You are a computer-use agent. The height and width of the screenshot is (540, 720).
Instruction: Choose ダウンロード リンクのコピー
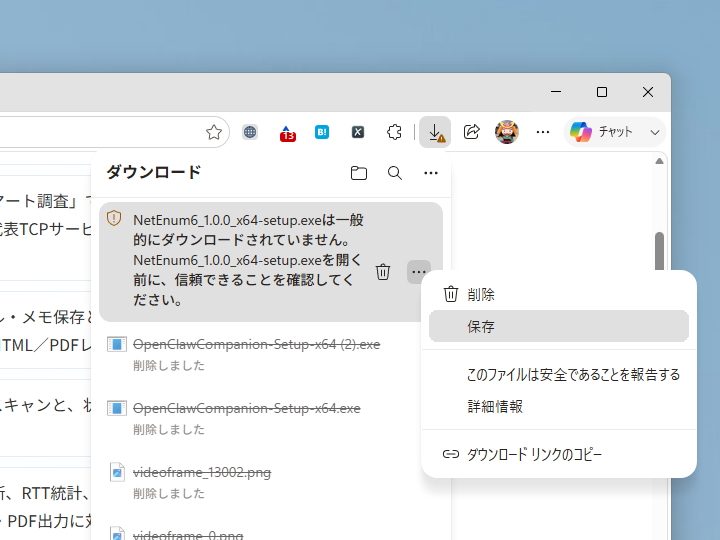[x=558, y=455]
